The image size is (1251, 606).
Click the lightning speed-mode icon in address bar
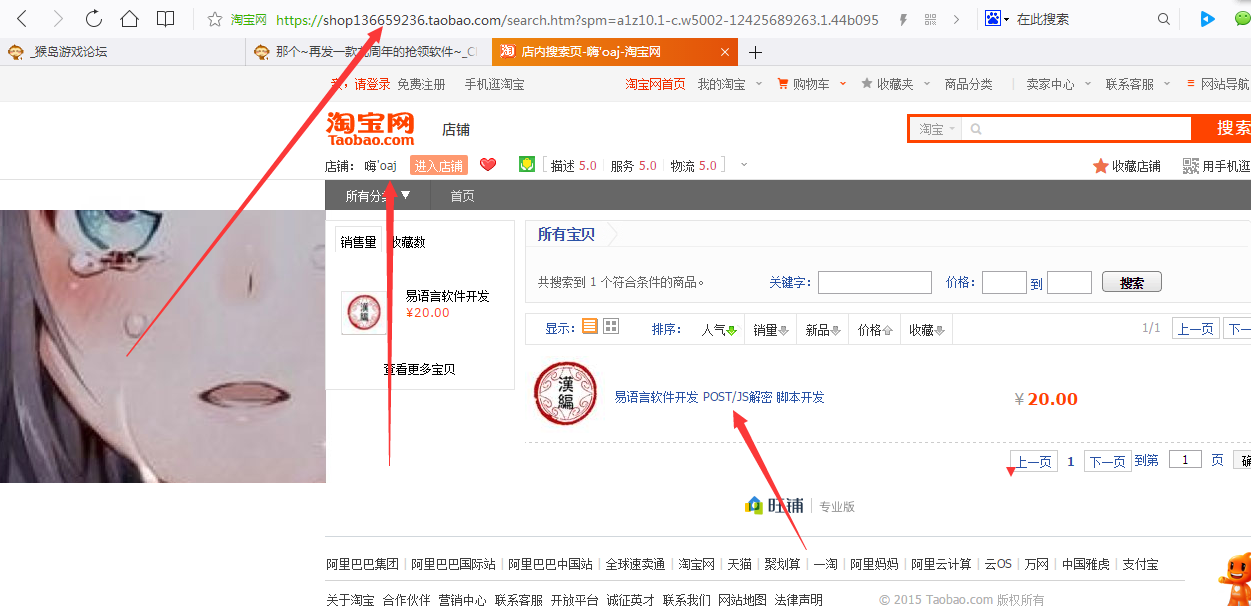click(x=903, y=19)
